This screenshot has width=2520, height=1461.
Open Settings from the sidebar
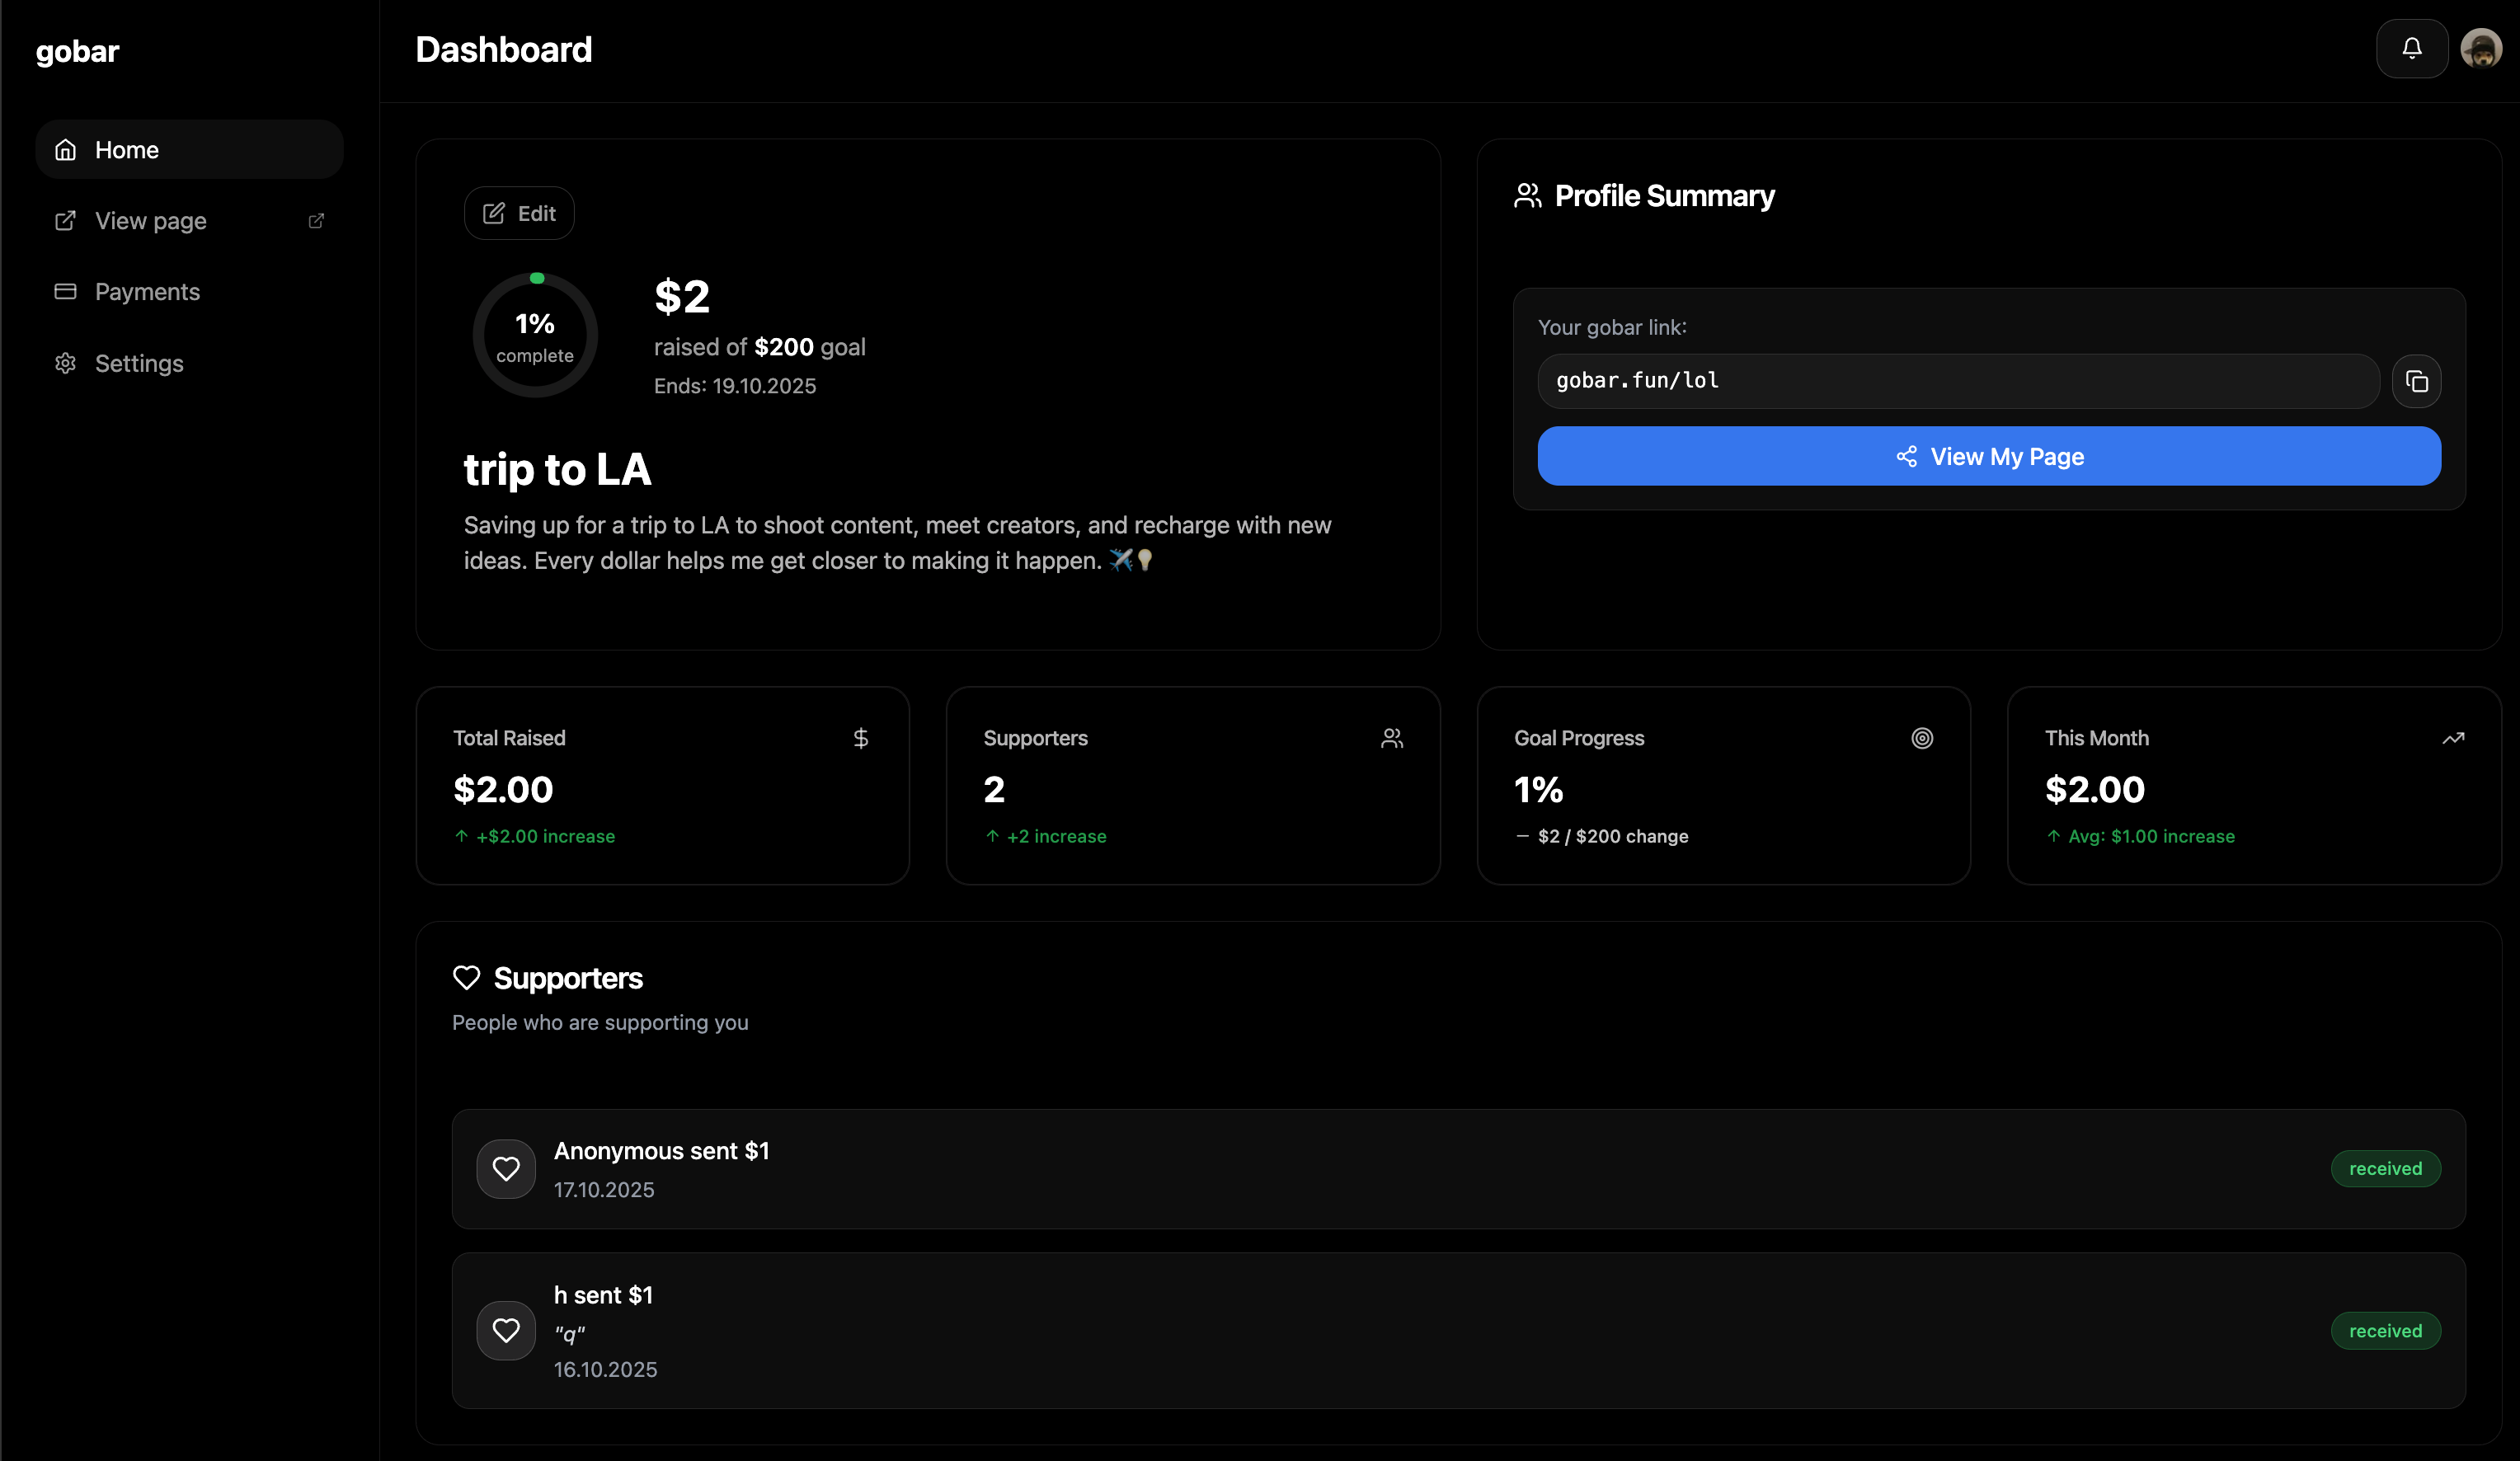coord(139,363)
